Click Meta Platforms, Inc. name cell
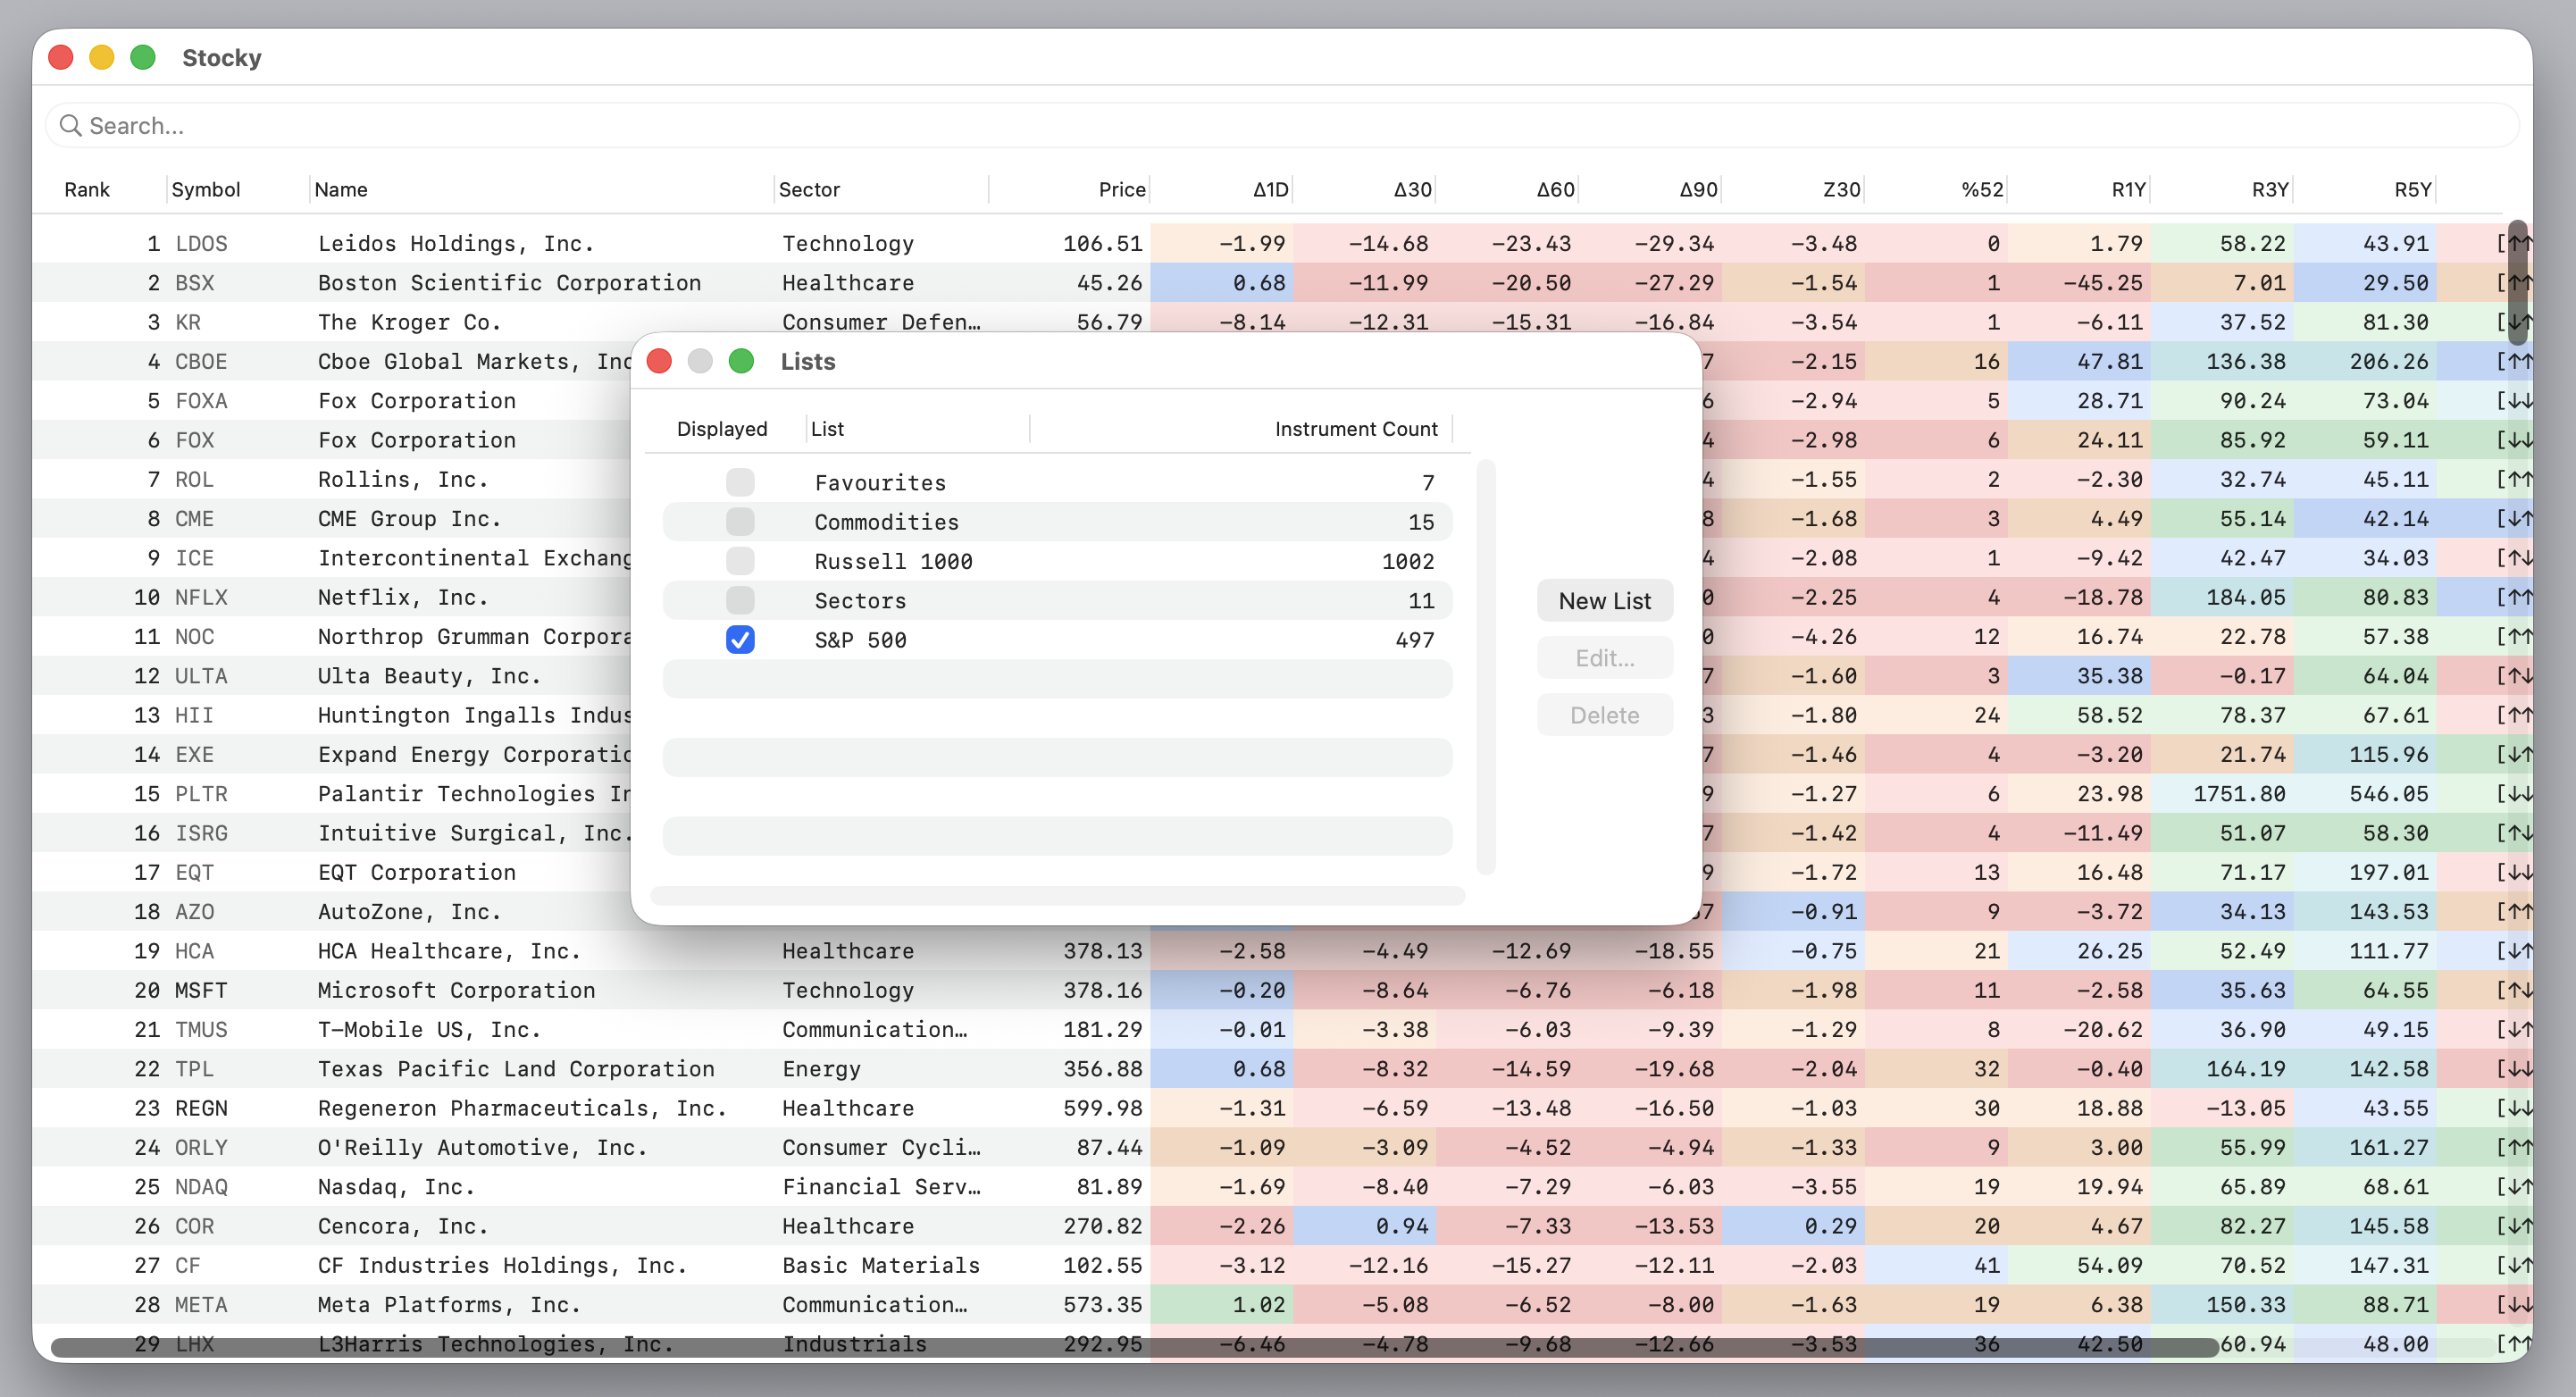The image size is (2576, 1397). tap(449, 1304)
